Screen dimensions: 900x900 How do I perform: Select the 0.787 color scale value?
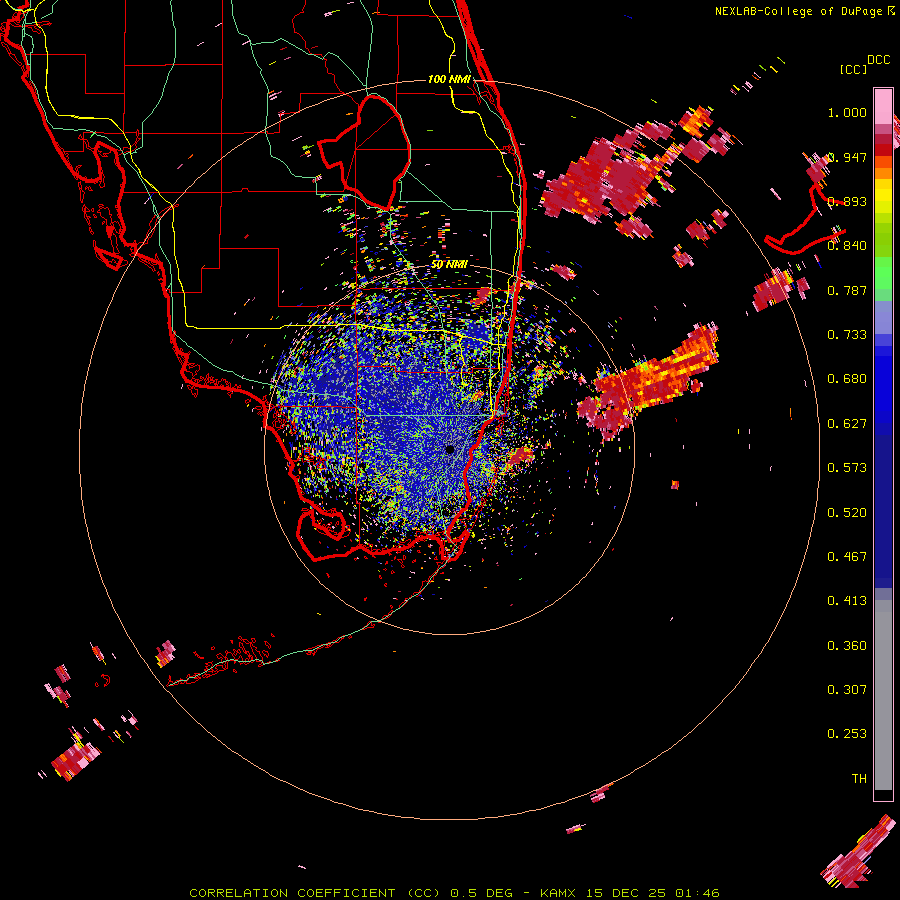[x=847, y=290]
